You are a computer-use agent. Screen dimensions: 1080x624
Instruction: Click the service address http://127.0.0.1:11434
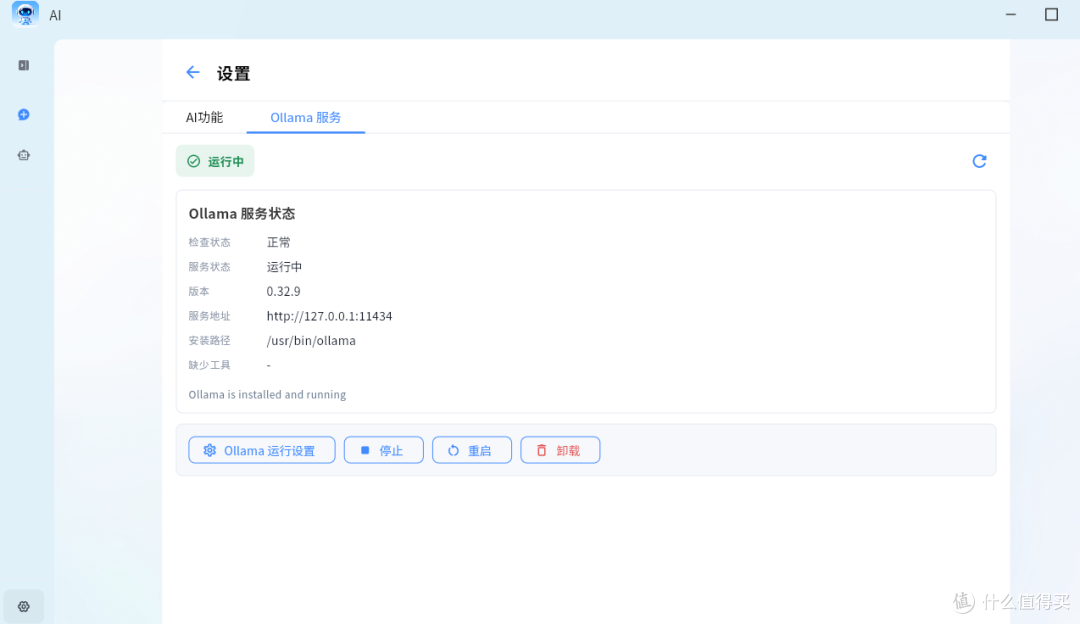(x=329, y=316)
